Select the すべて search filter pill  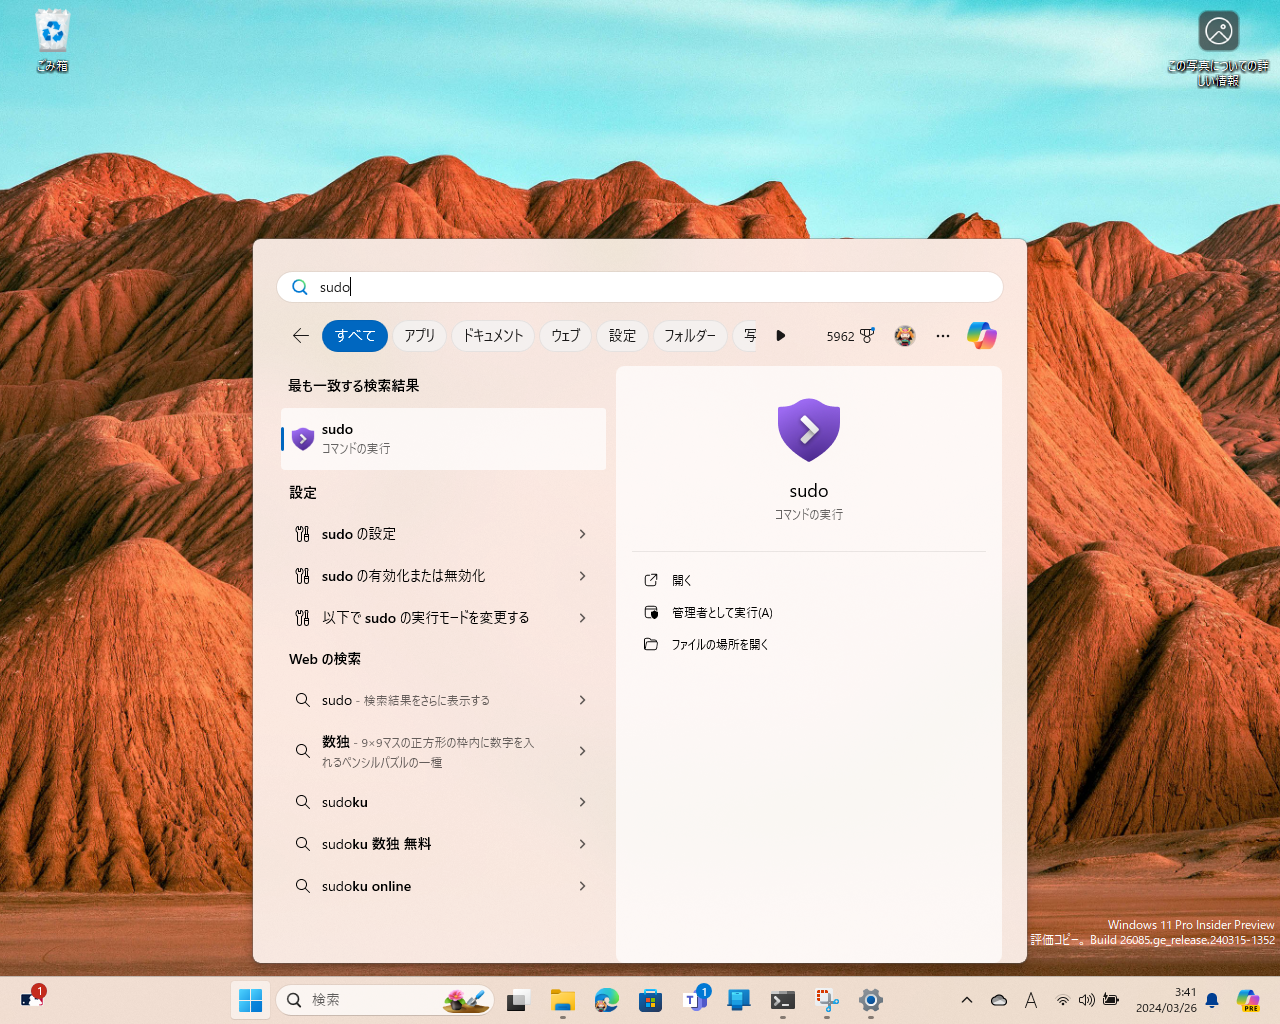coord(354,336)
